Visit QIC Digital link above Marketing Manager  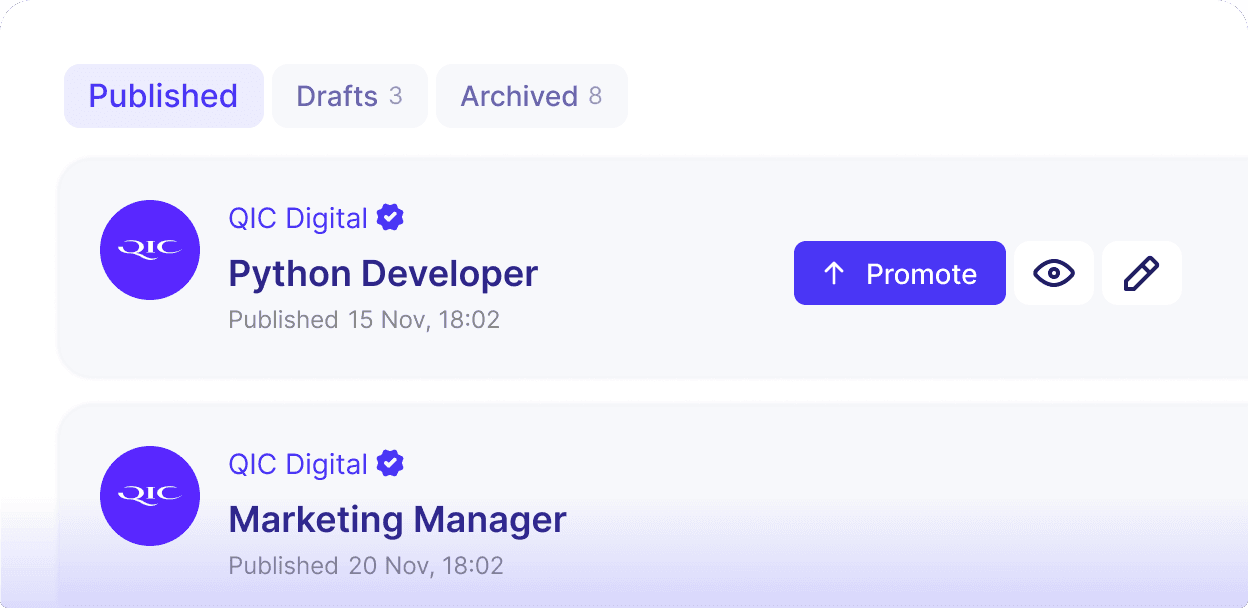coord(298,465)
